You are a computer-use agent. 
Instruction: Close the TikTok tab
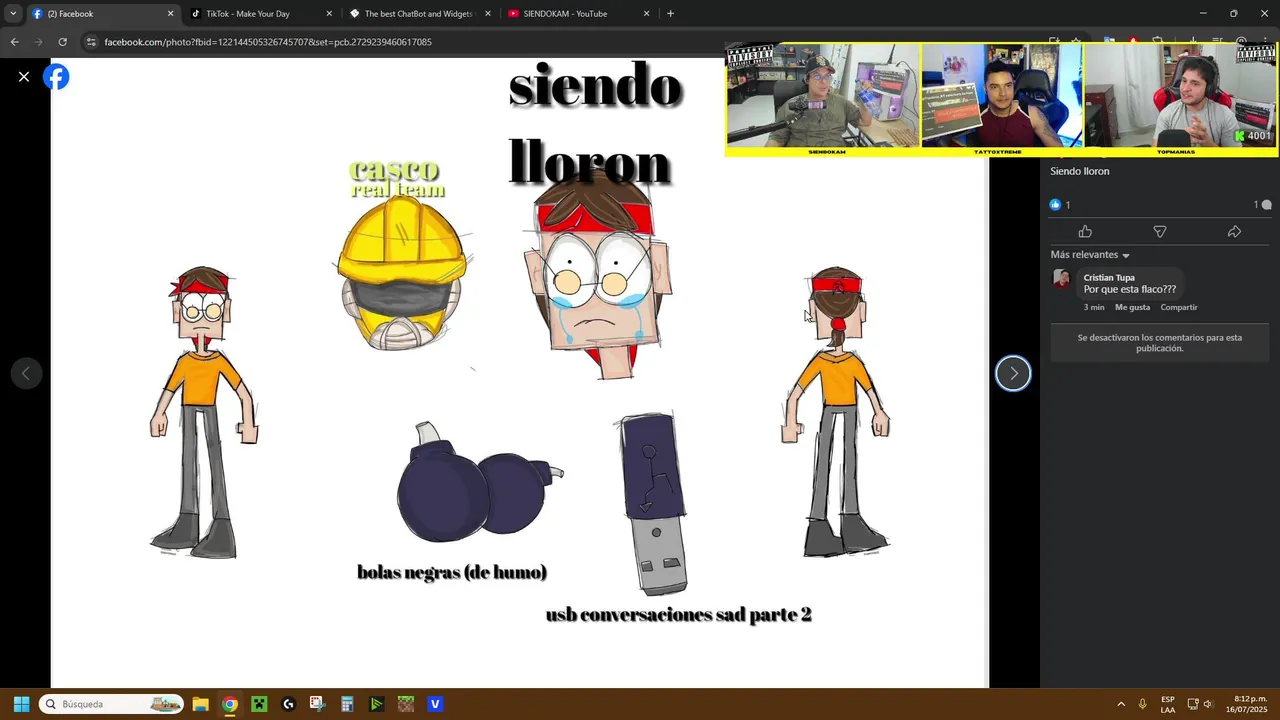coord(329,14)
